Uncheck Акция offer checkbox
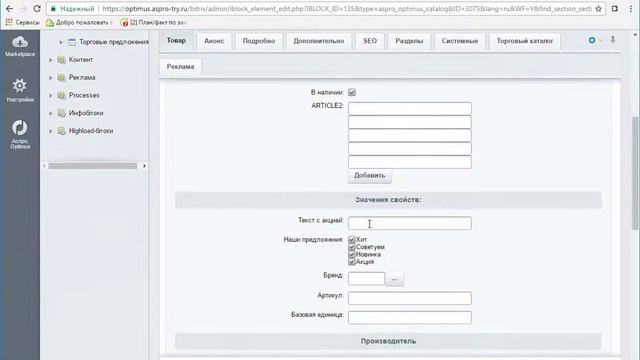This screenshot has height=360, width=640. [351, 262]
